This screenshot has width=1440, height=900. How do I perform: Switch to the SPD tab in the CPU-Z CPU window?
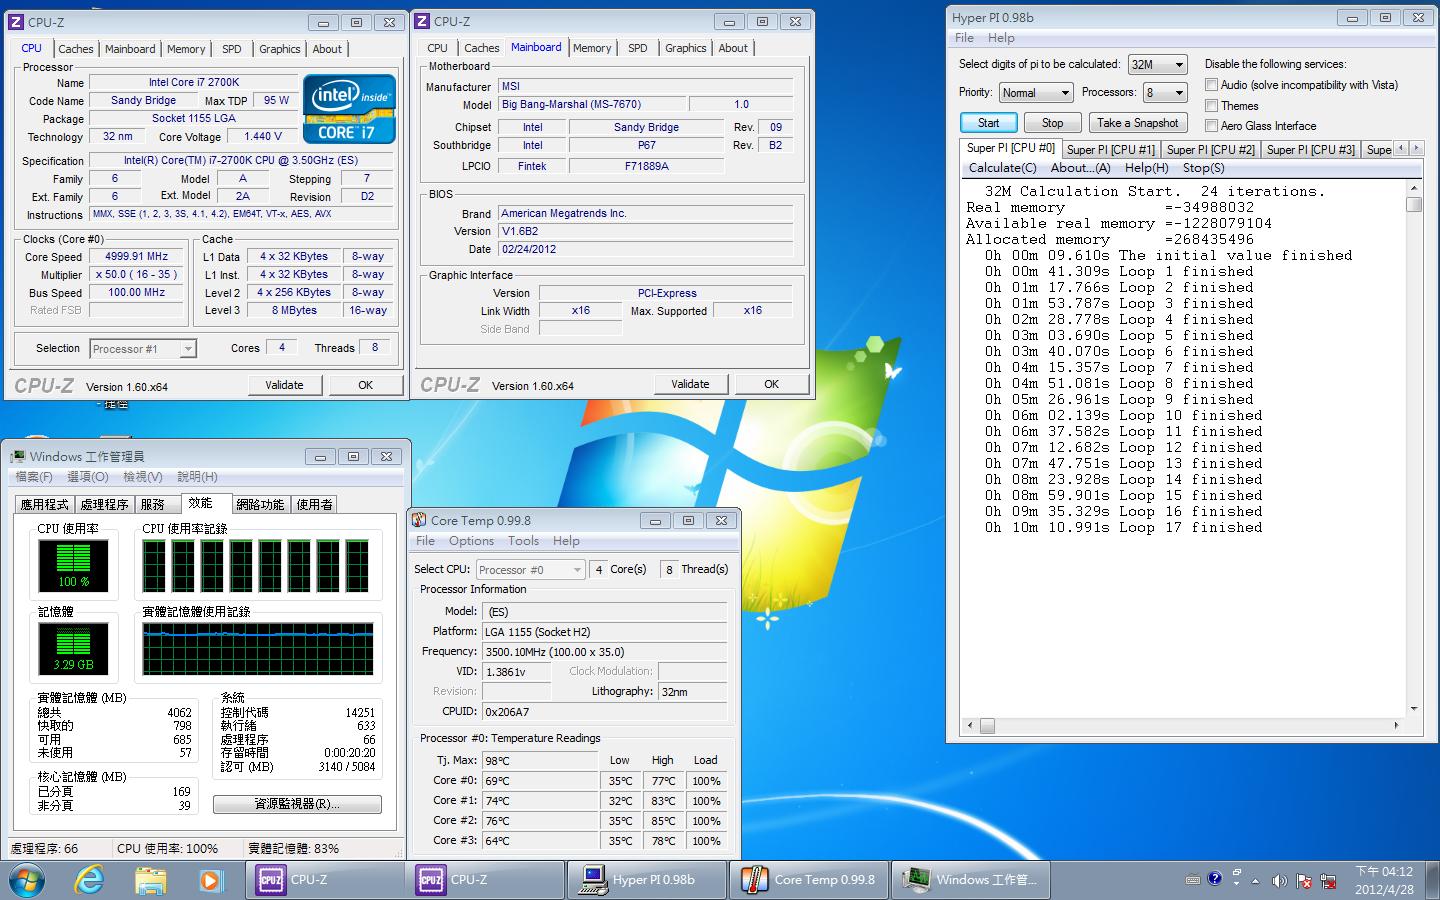pyautogui.click(x=232, y=49)
